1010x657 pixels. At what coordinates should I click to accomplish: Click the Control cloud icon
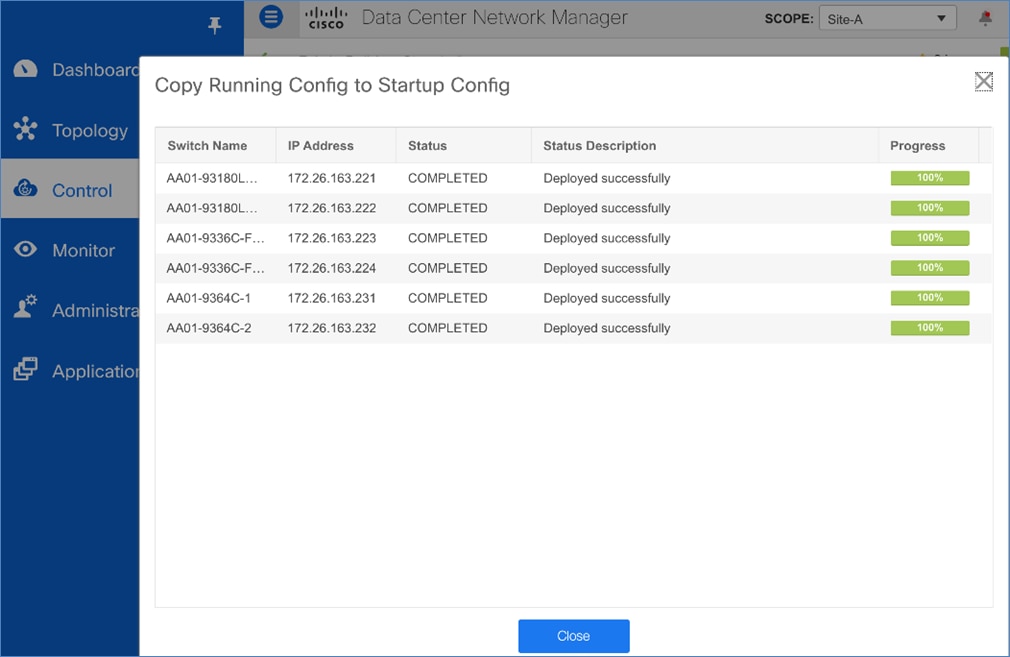pos(25,189)
